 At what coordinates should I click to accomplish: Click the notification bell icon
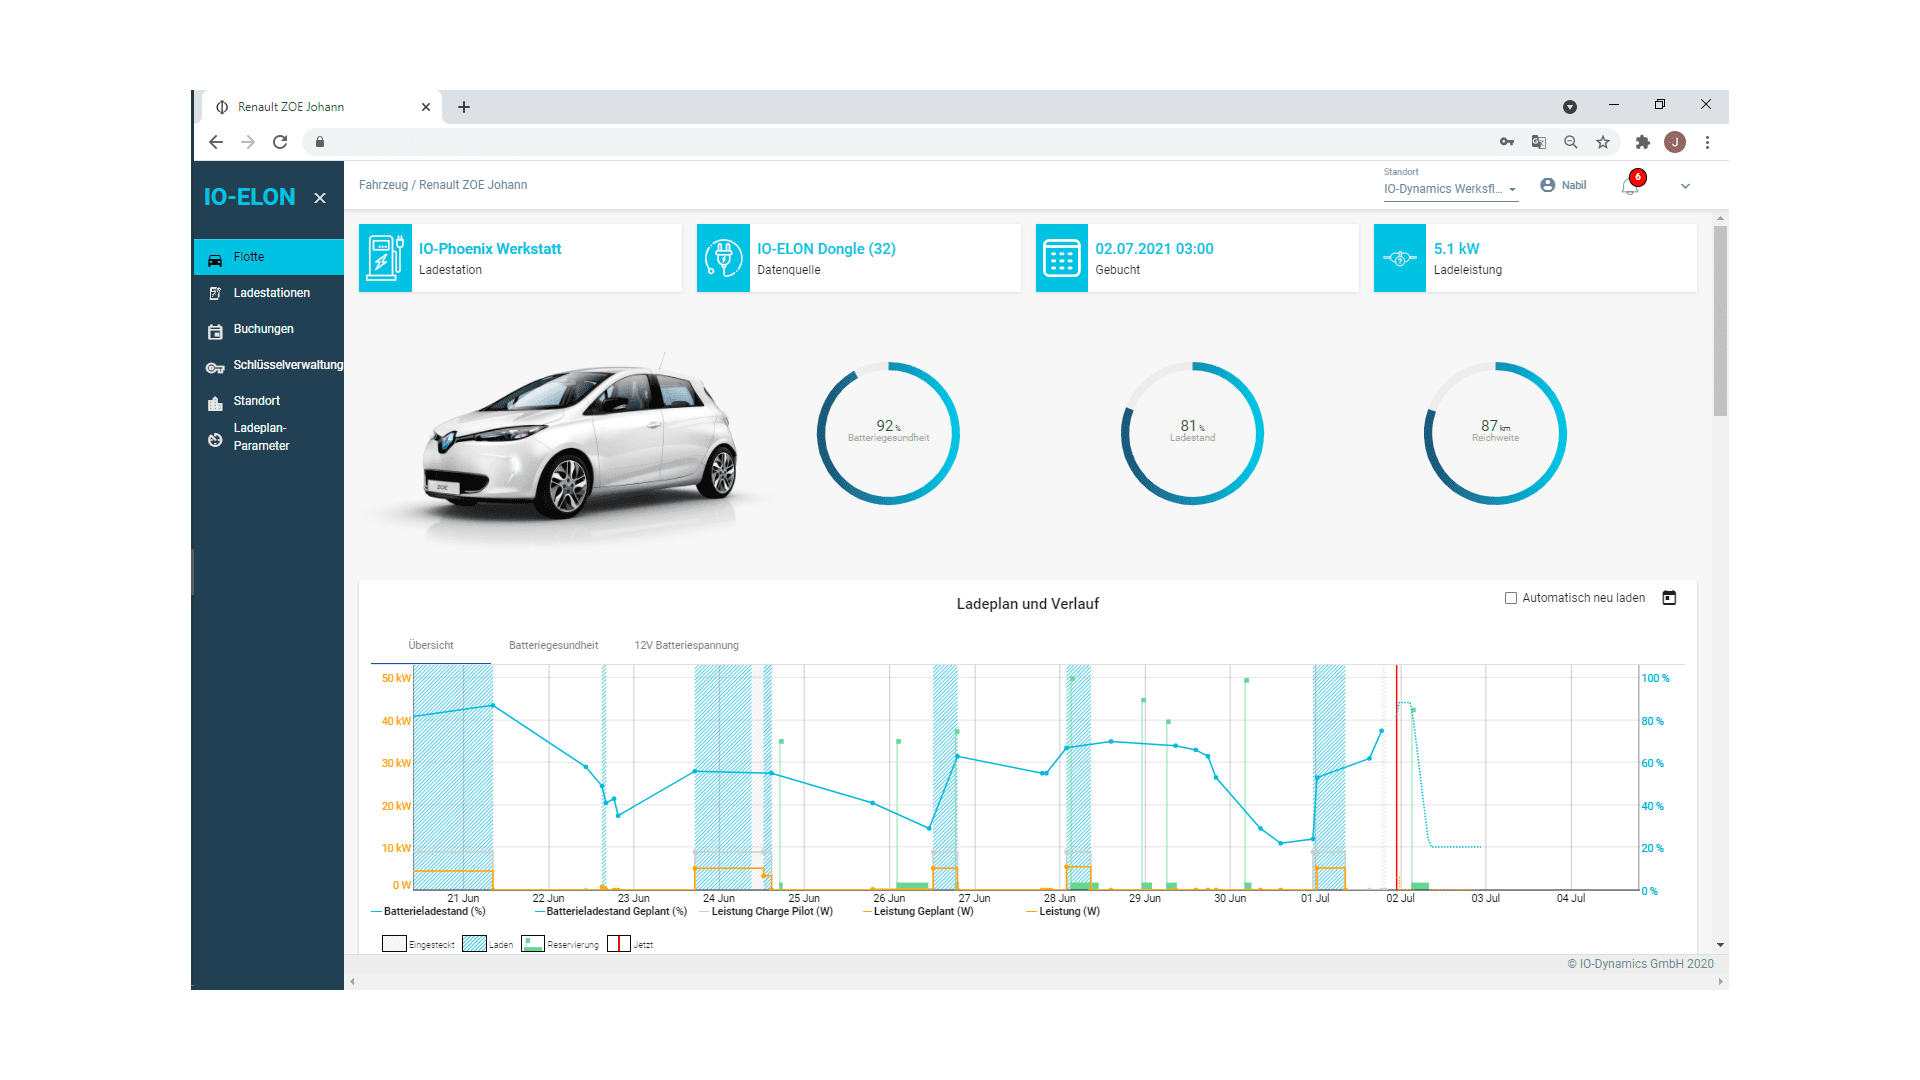click(1630, 186)
